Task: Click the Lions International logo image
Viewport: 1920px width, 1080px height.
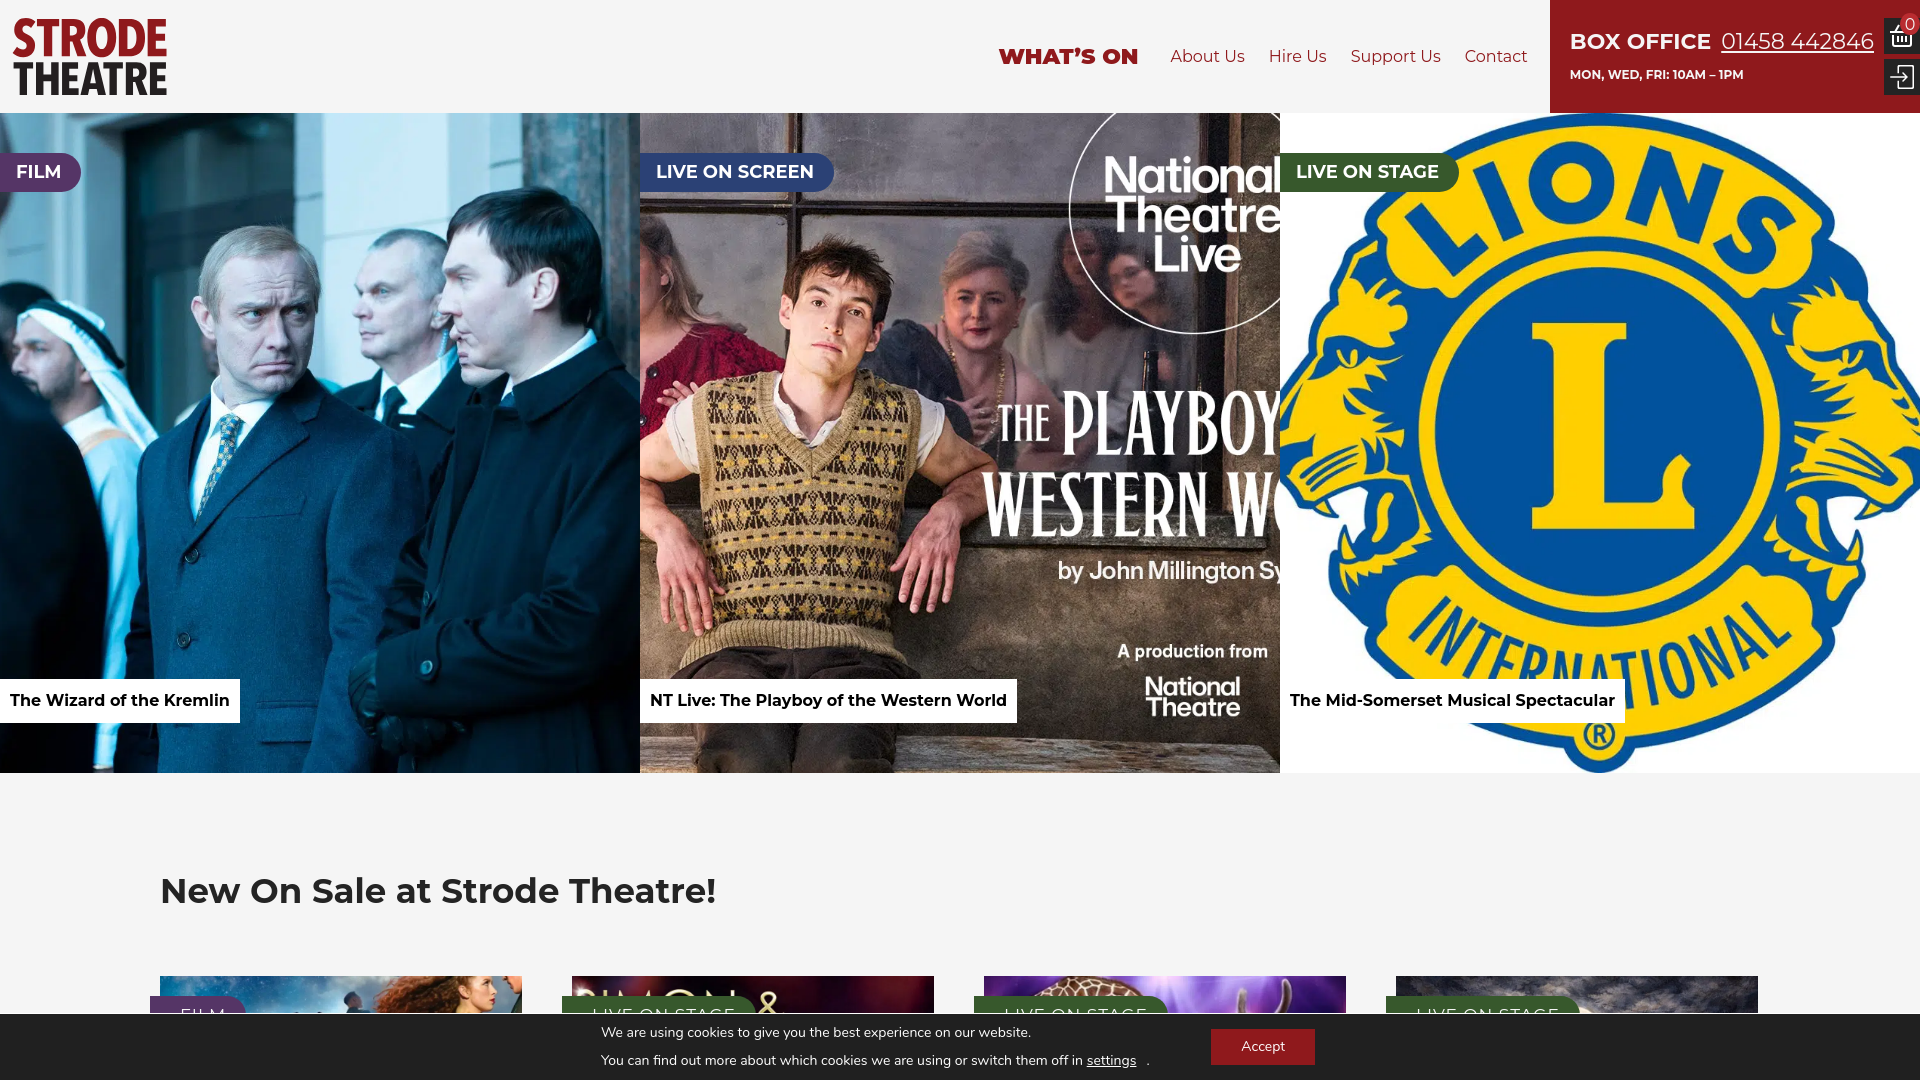Action: pos(1600,443)
